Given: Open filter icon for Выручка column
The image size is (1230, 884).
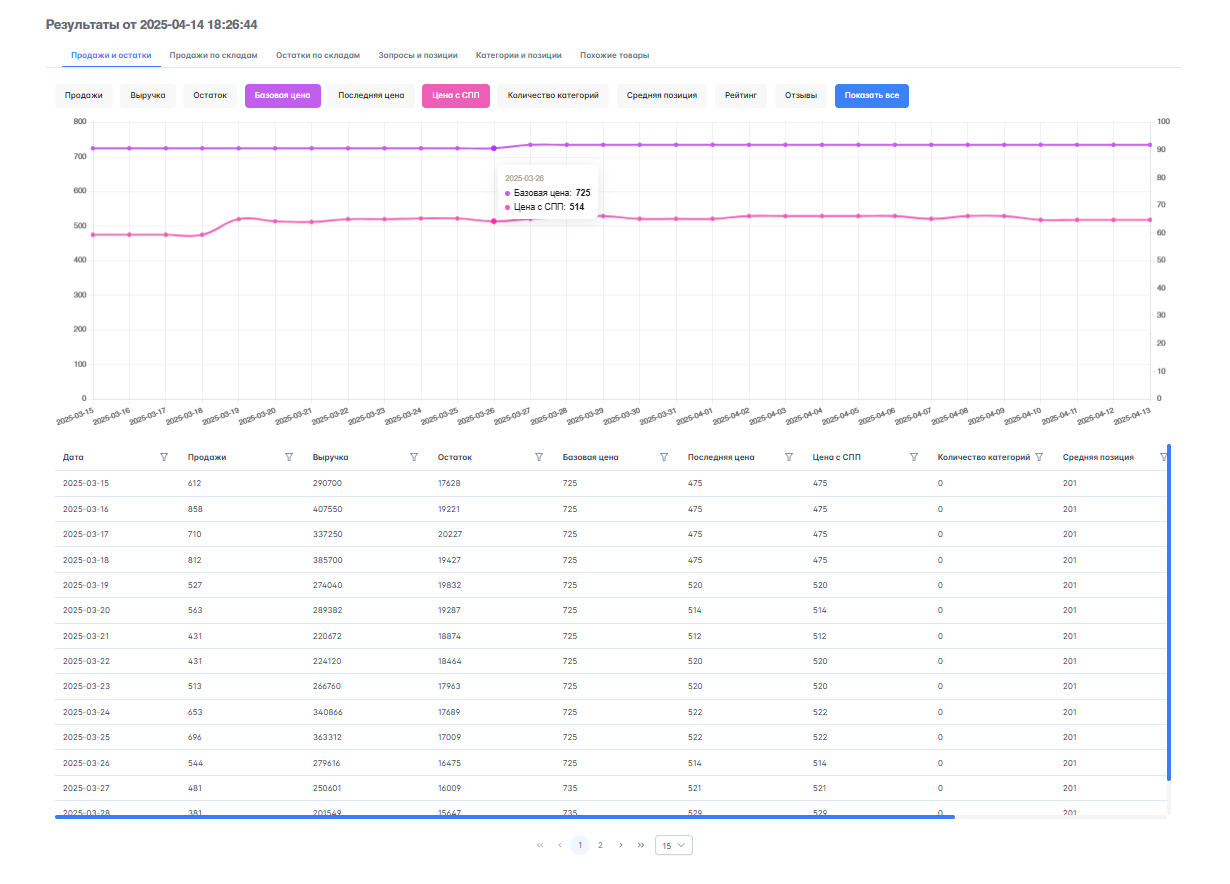Looking at the screenshot, I should click(x=414, y=457).
